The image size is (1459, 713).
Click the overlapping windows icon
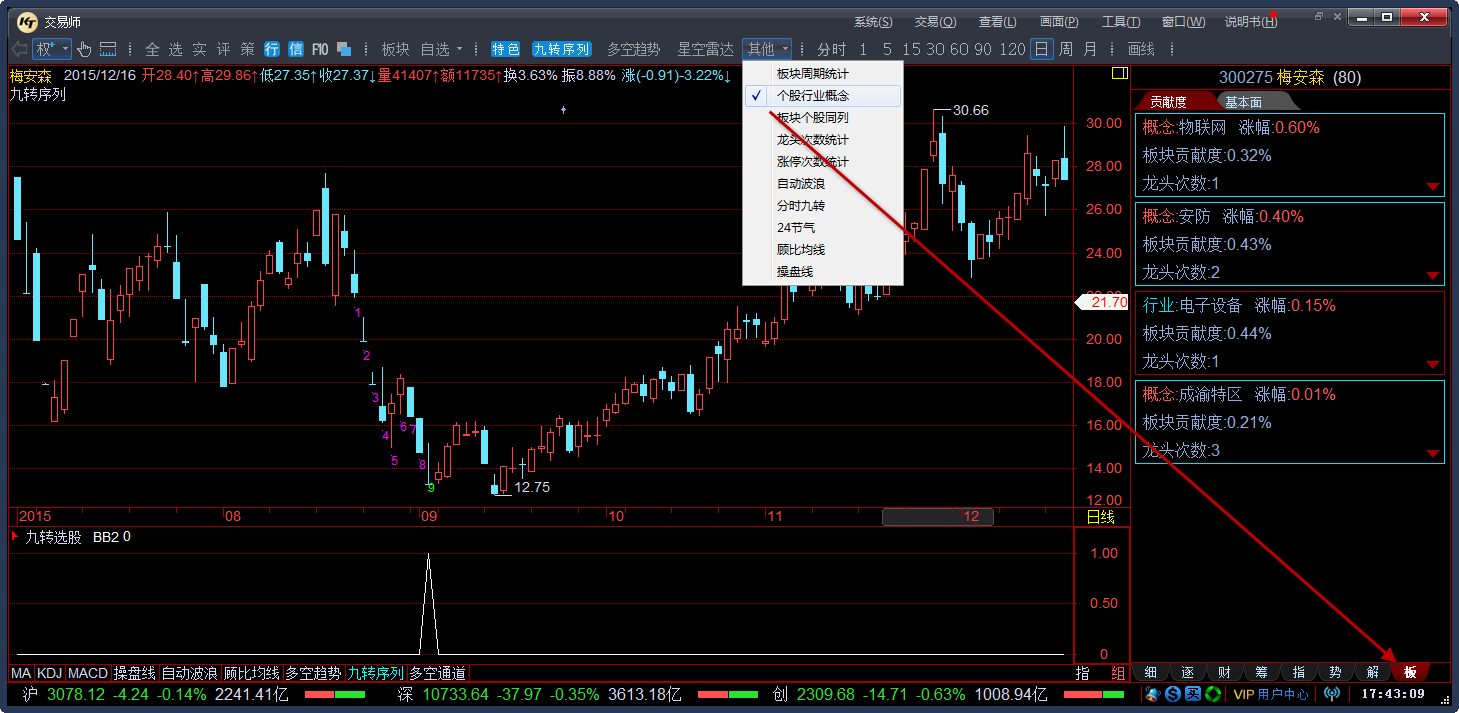(344, 49)
